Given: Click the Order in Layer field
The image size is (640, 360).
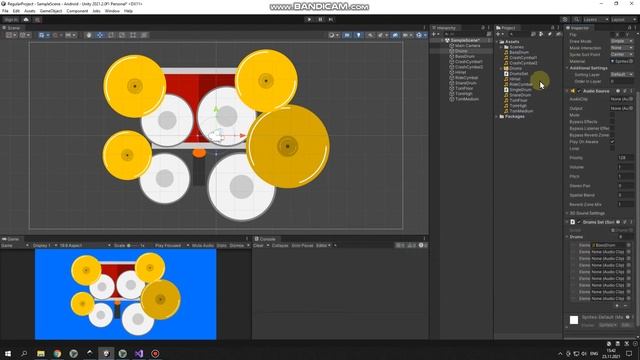Looking at the screenshot, I should pyautogui.click(x=622, y=81).
